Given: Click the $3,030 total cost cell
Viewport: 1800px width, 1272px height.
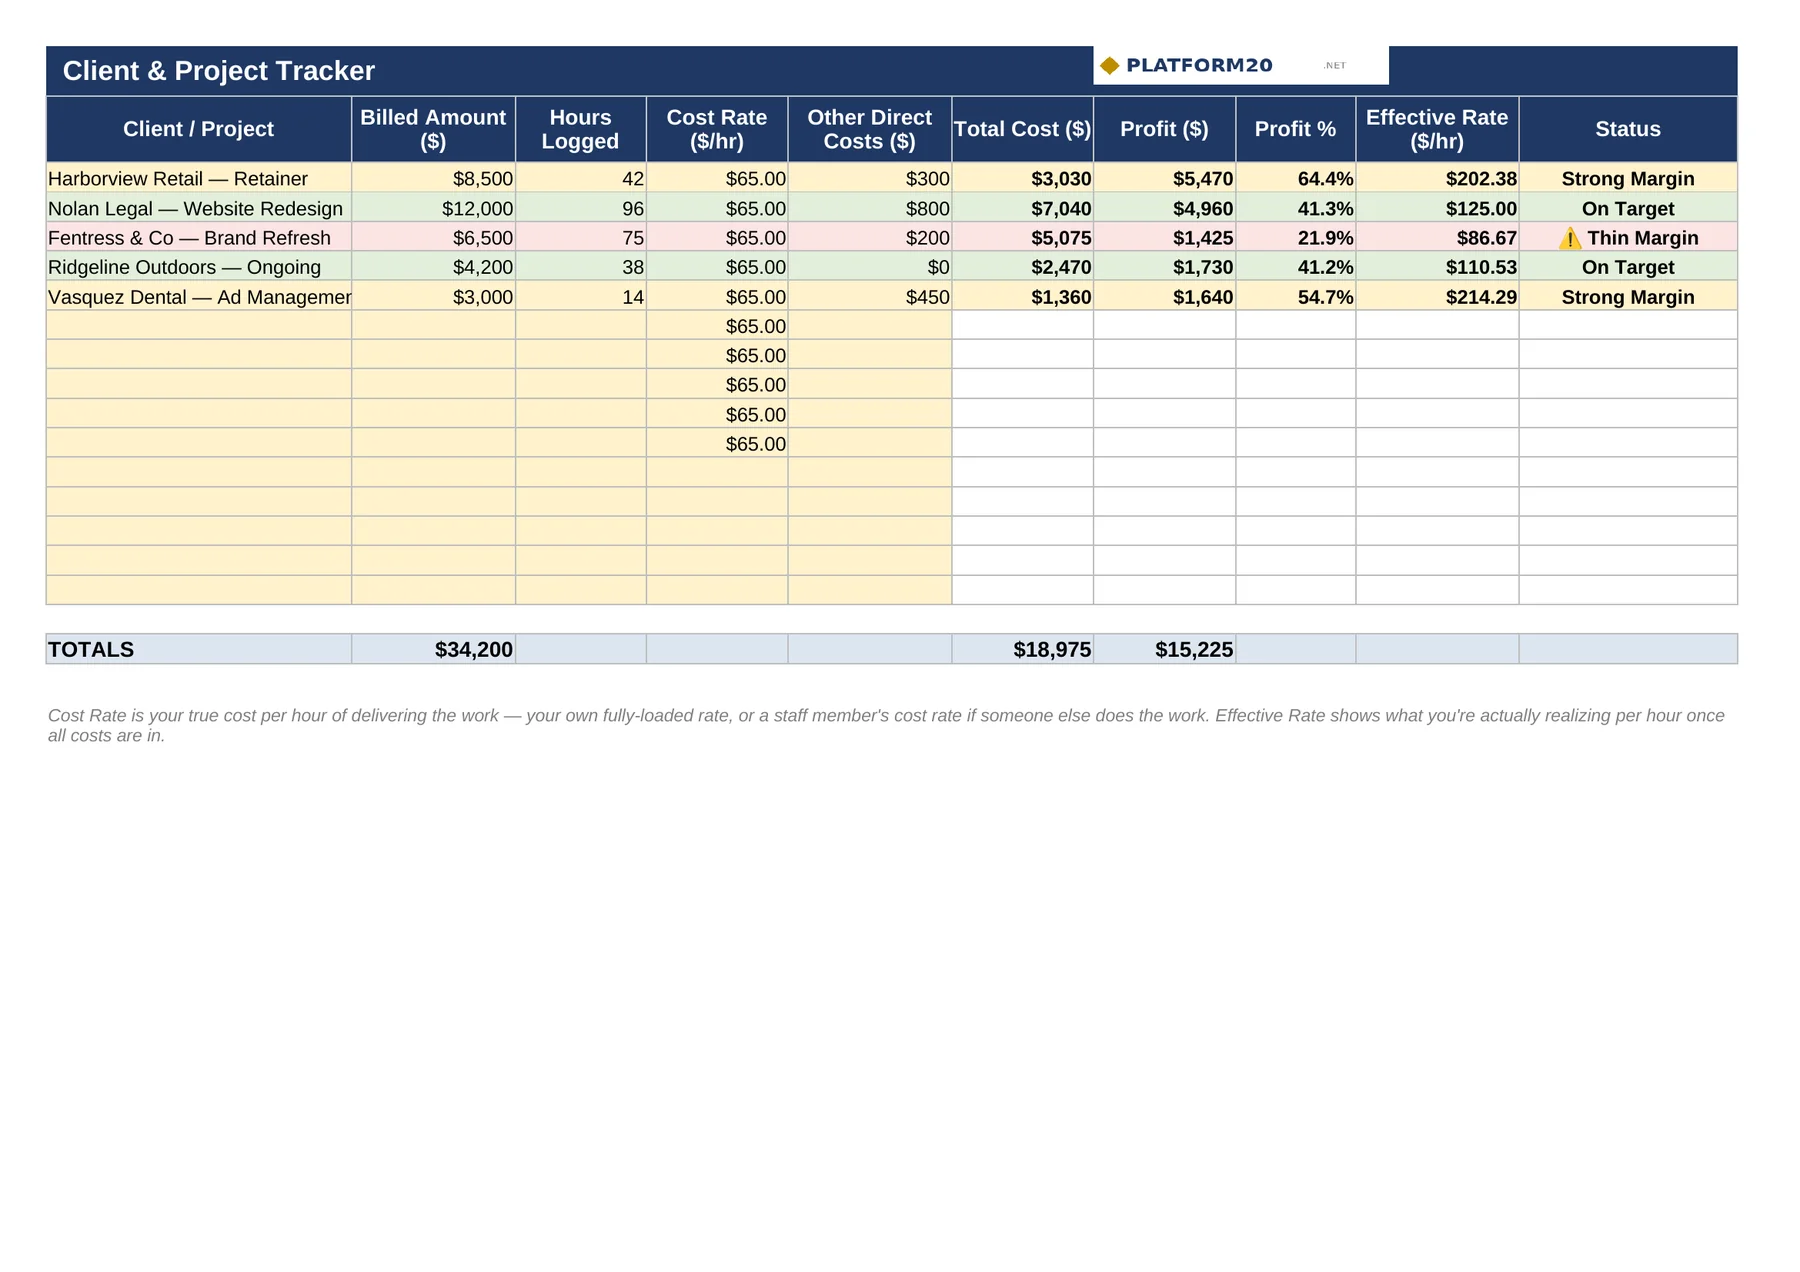Looking at the screenshot, I should 1022,178.
